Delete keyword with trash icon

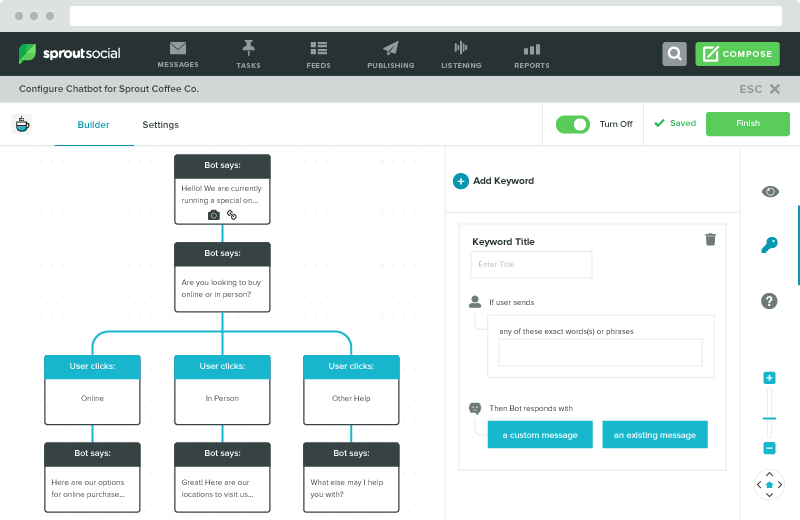point(710,239)
